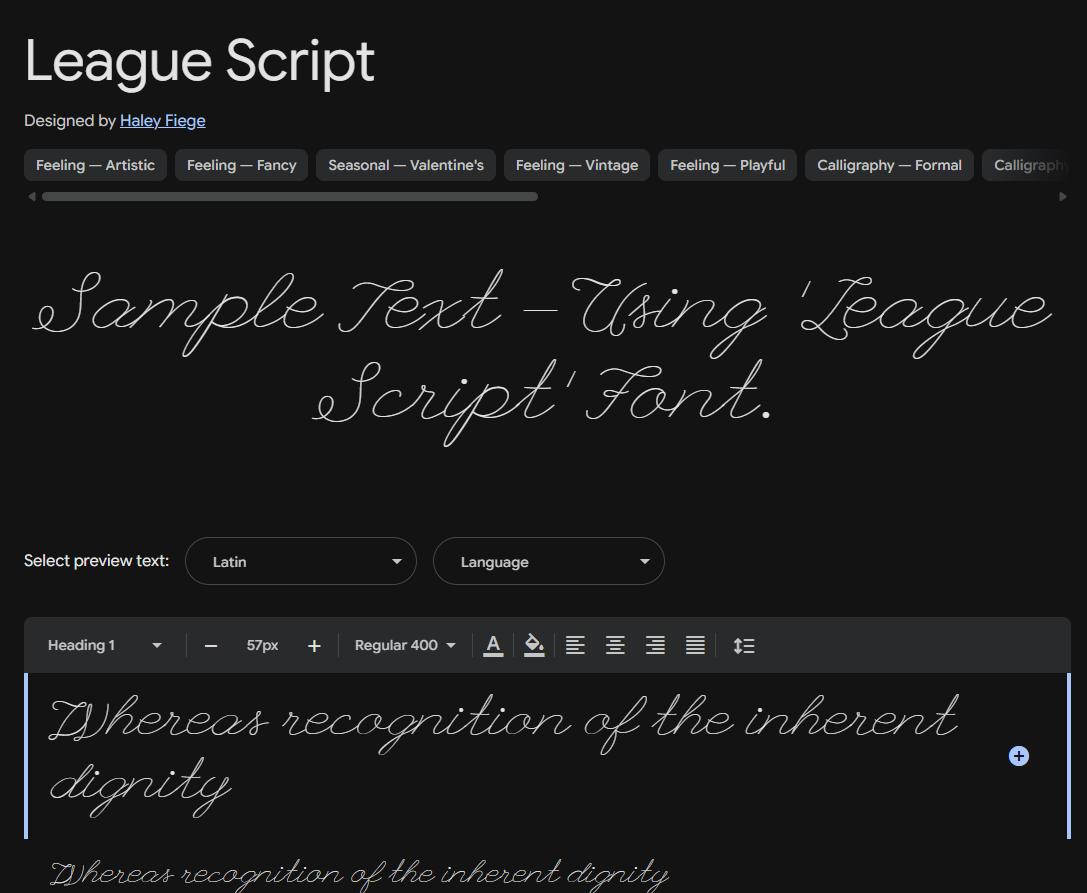Click the smaller 'Whereas recognition' preview line

(359, 875)
